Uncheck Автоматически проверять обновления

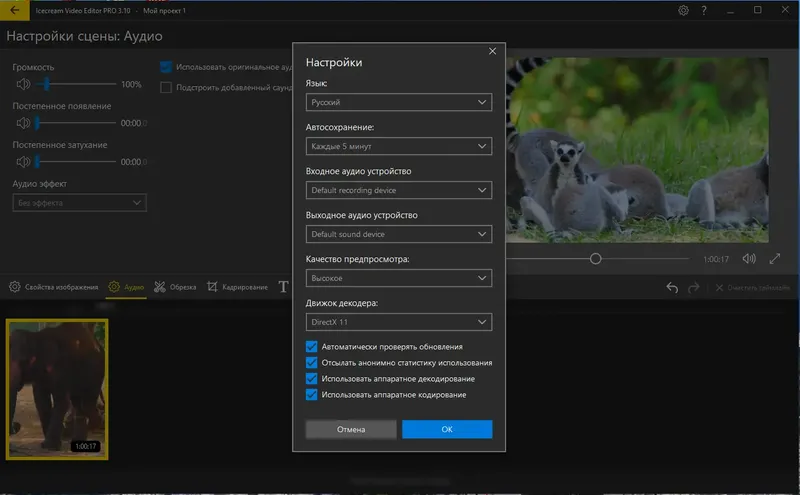click(x=311, y=347)
